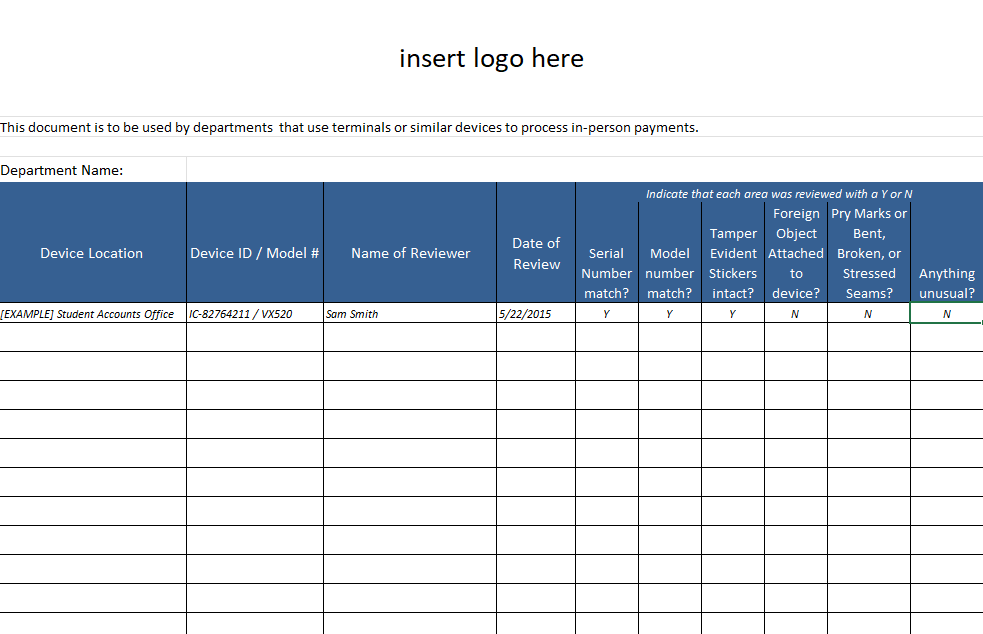Click first empty Device Location cell below example
Viewport: 983px width, 634px height.
pos(93,337)
